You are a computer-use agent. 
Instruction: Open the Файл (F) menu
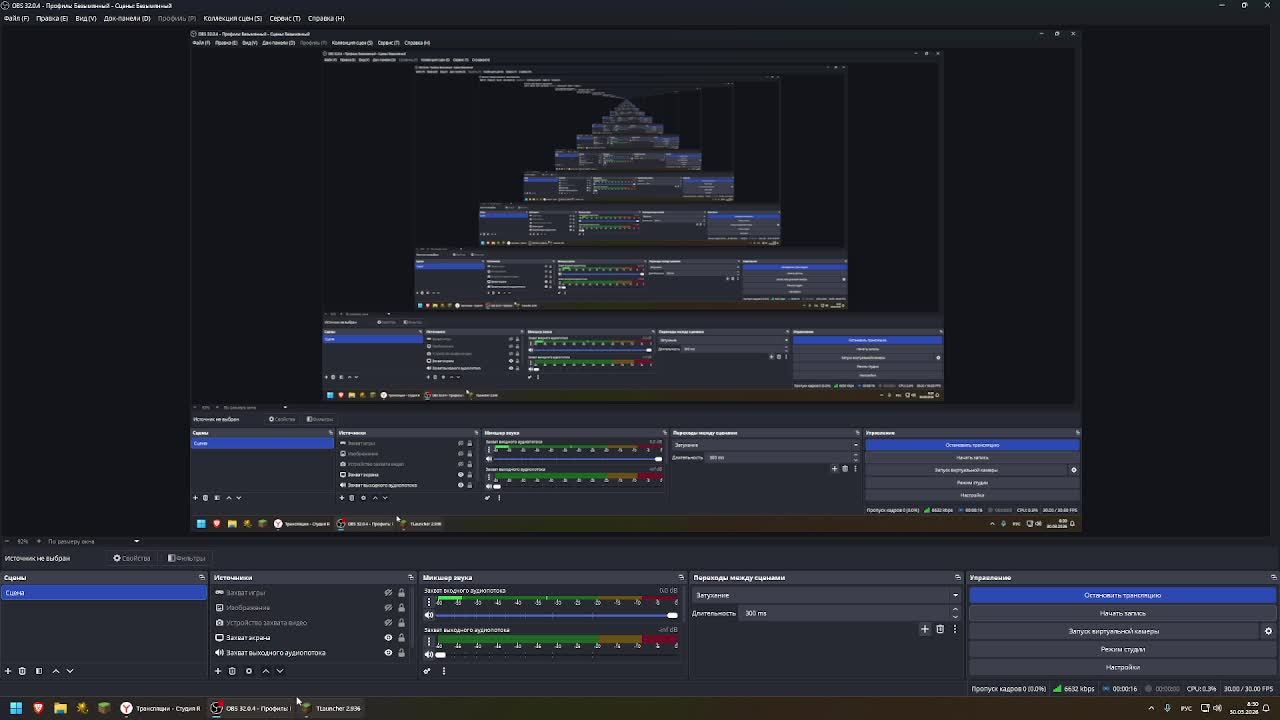[x=16, y=18]
